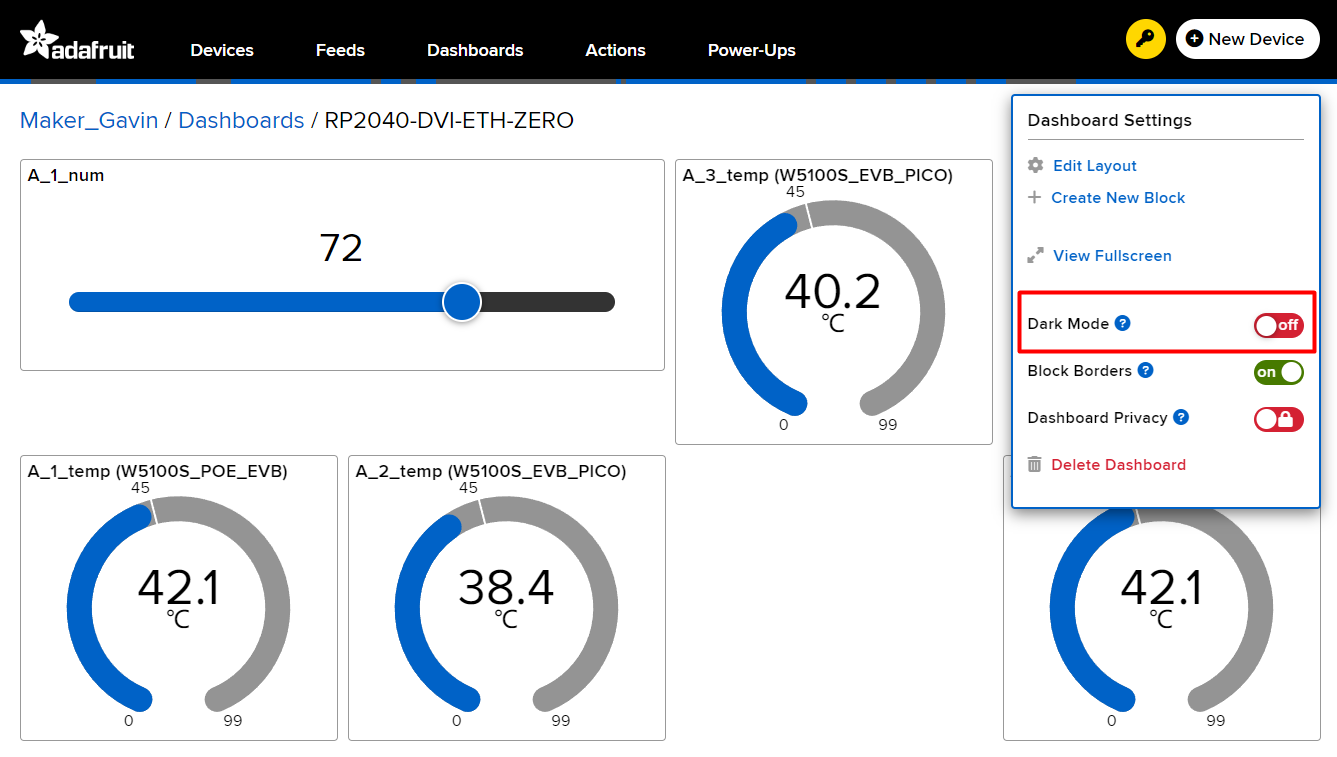Viewport: 1337px width, 757px height.
Task: Open the Feeds menu
Action: 340,50
